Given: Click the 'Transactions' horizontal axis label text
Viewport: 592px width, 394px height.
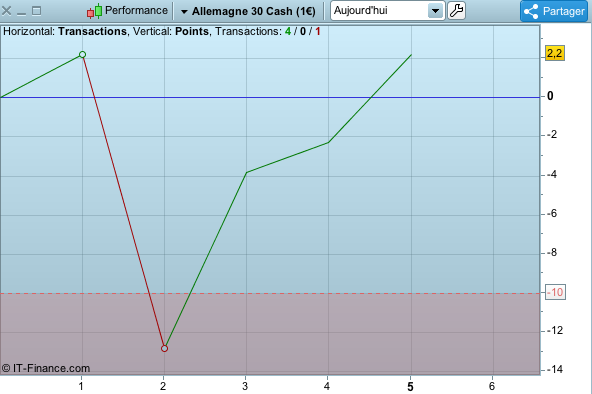Looking at the screenshot, I should [x=92, y=31].
